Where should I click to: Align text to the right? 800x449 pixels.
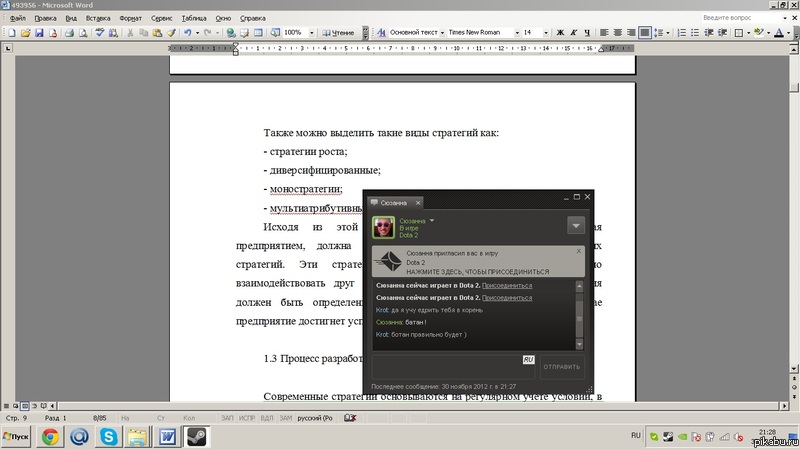point(631,33)
